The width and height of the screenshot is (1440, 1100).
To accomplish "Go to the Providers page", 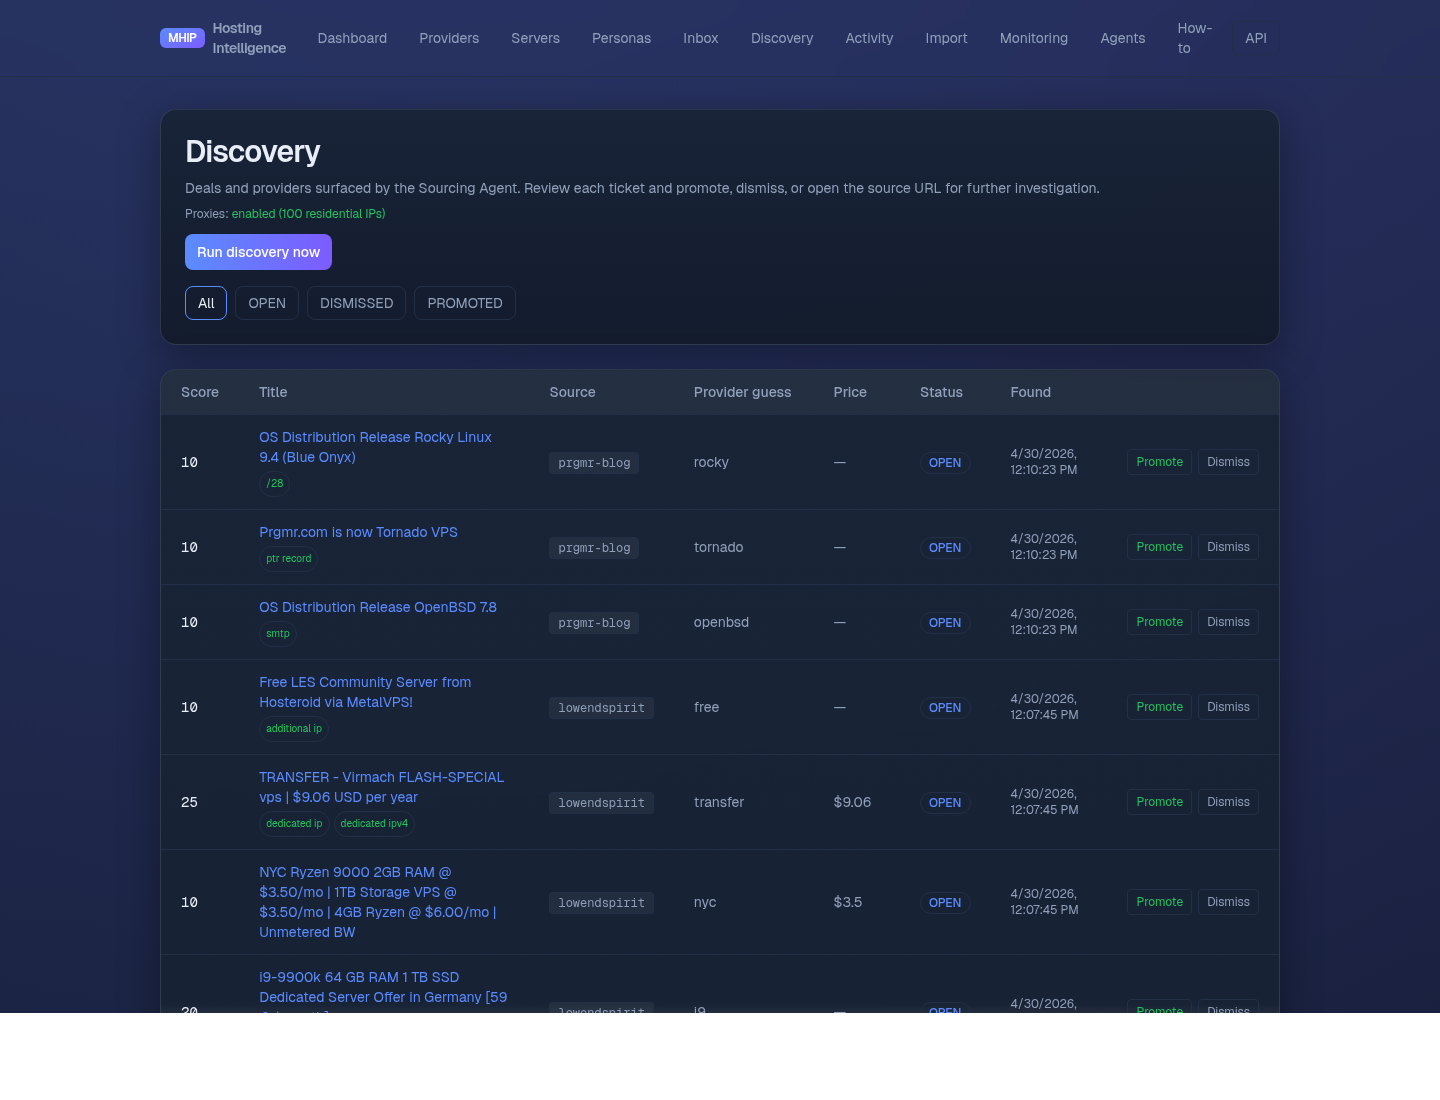I will click(449, 38).
